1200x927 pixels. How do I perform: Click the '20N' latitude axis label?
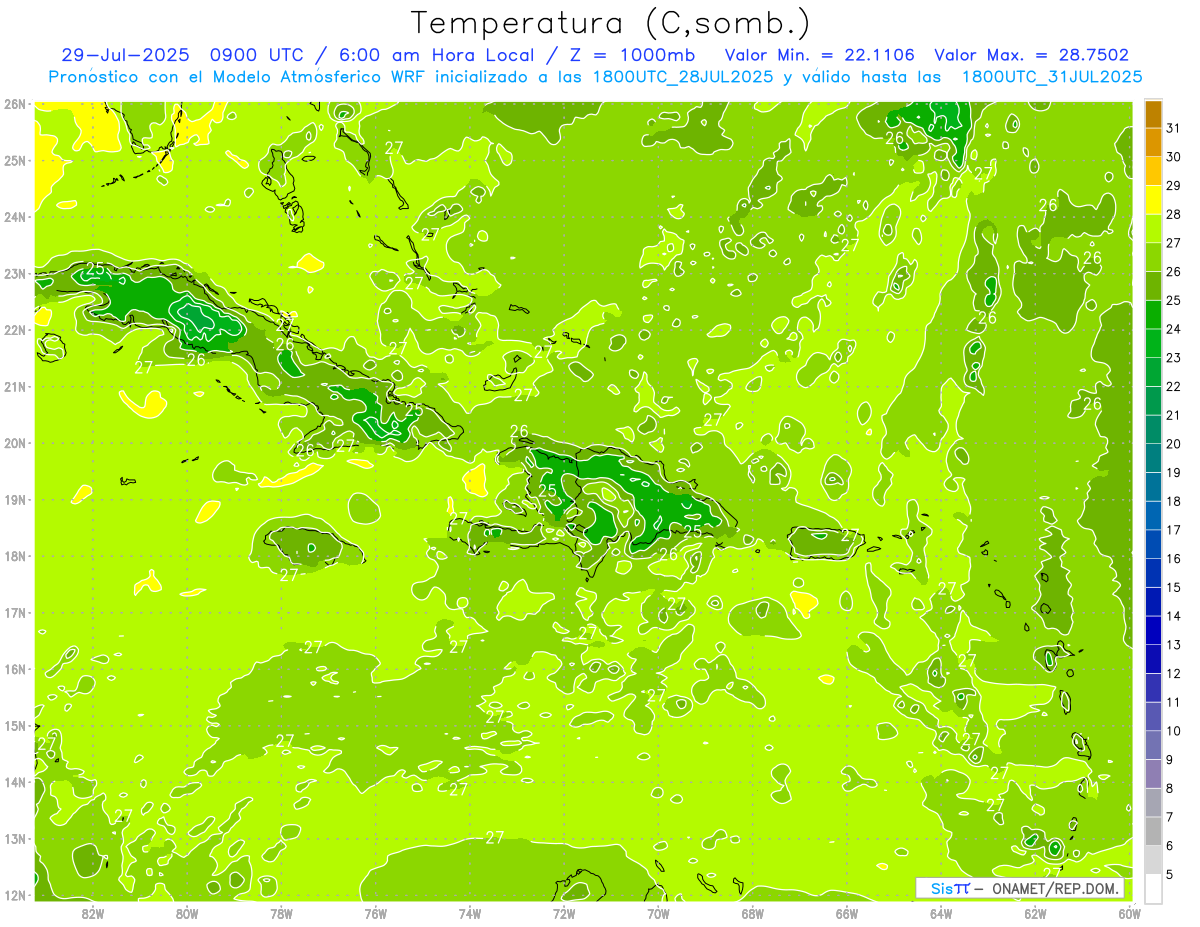(15, 443)
